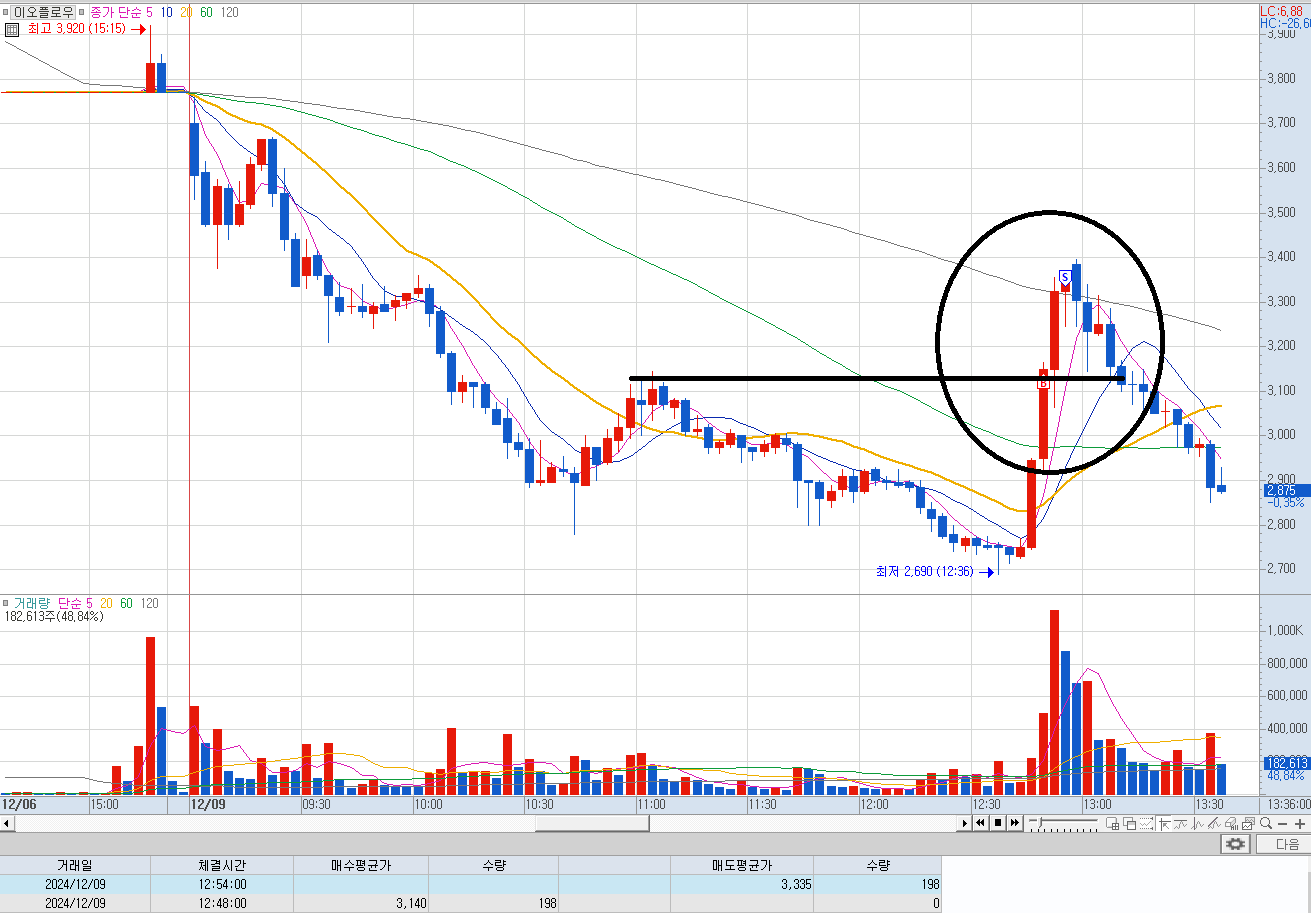This screenshot has width=1311, height=913.
Task: Click the horizontal chart scrollbar thumb
Action: [591, 823]
